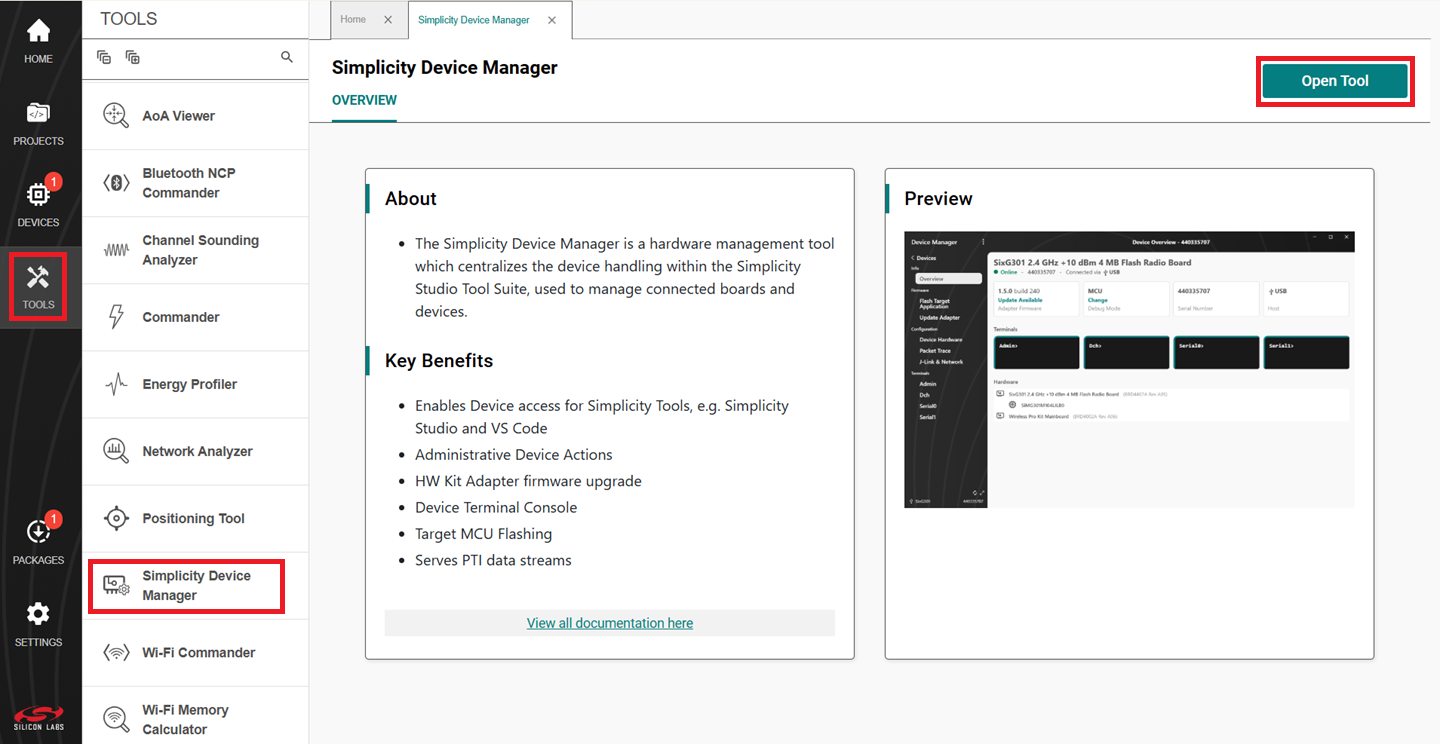
Task: Expand all items in Tools panel
Action: tap(132, 58)
